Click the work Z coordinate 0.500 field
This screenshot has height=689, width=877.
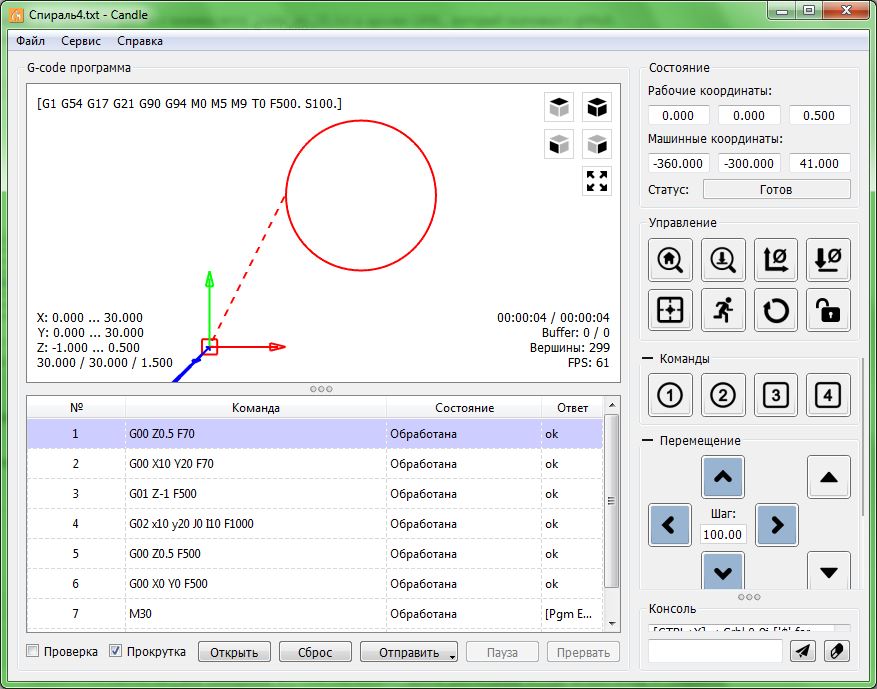point(819,115)
